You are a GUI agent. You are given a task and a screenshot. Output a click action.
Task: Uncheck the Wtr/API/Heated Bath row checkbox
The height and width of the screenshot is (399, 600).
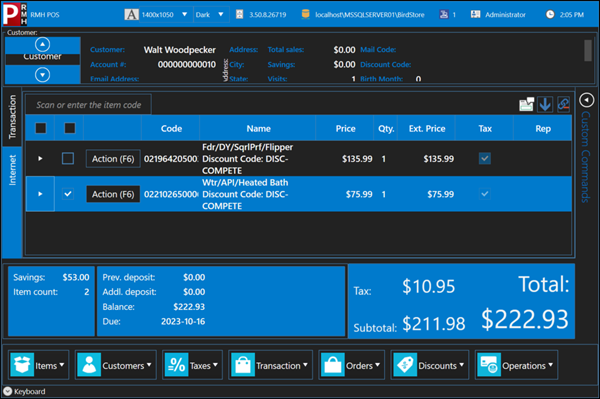(68, 194)
